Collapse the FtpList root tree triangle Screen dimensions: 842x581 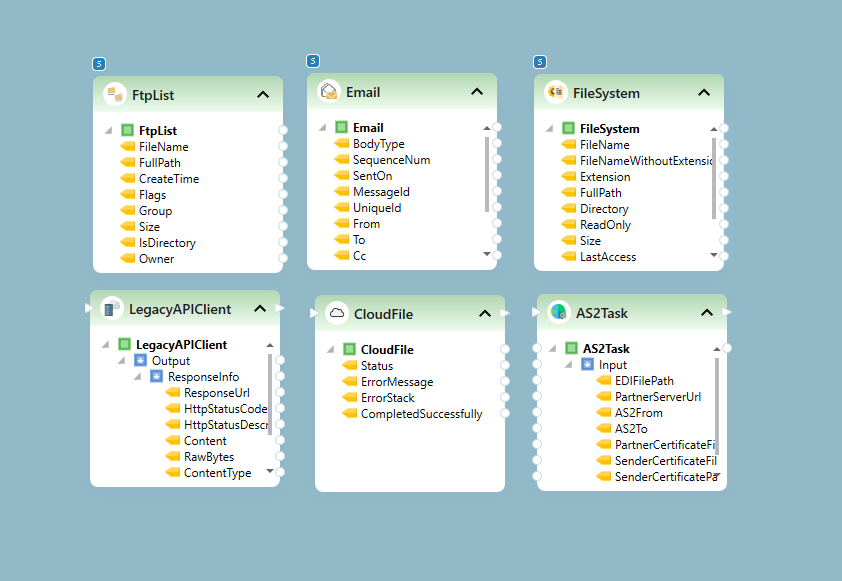tap(109, 130)
